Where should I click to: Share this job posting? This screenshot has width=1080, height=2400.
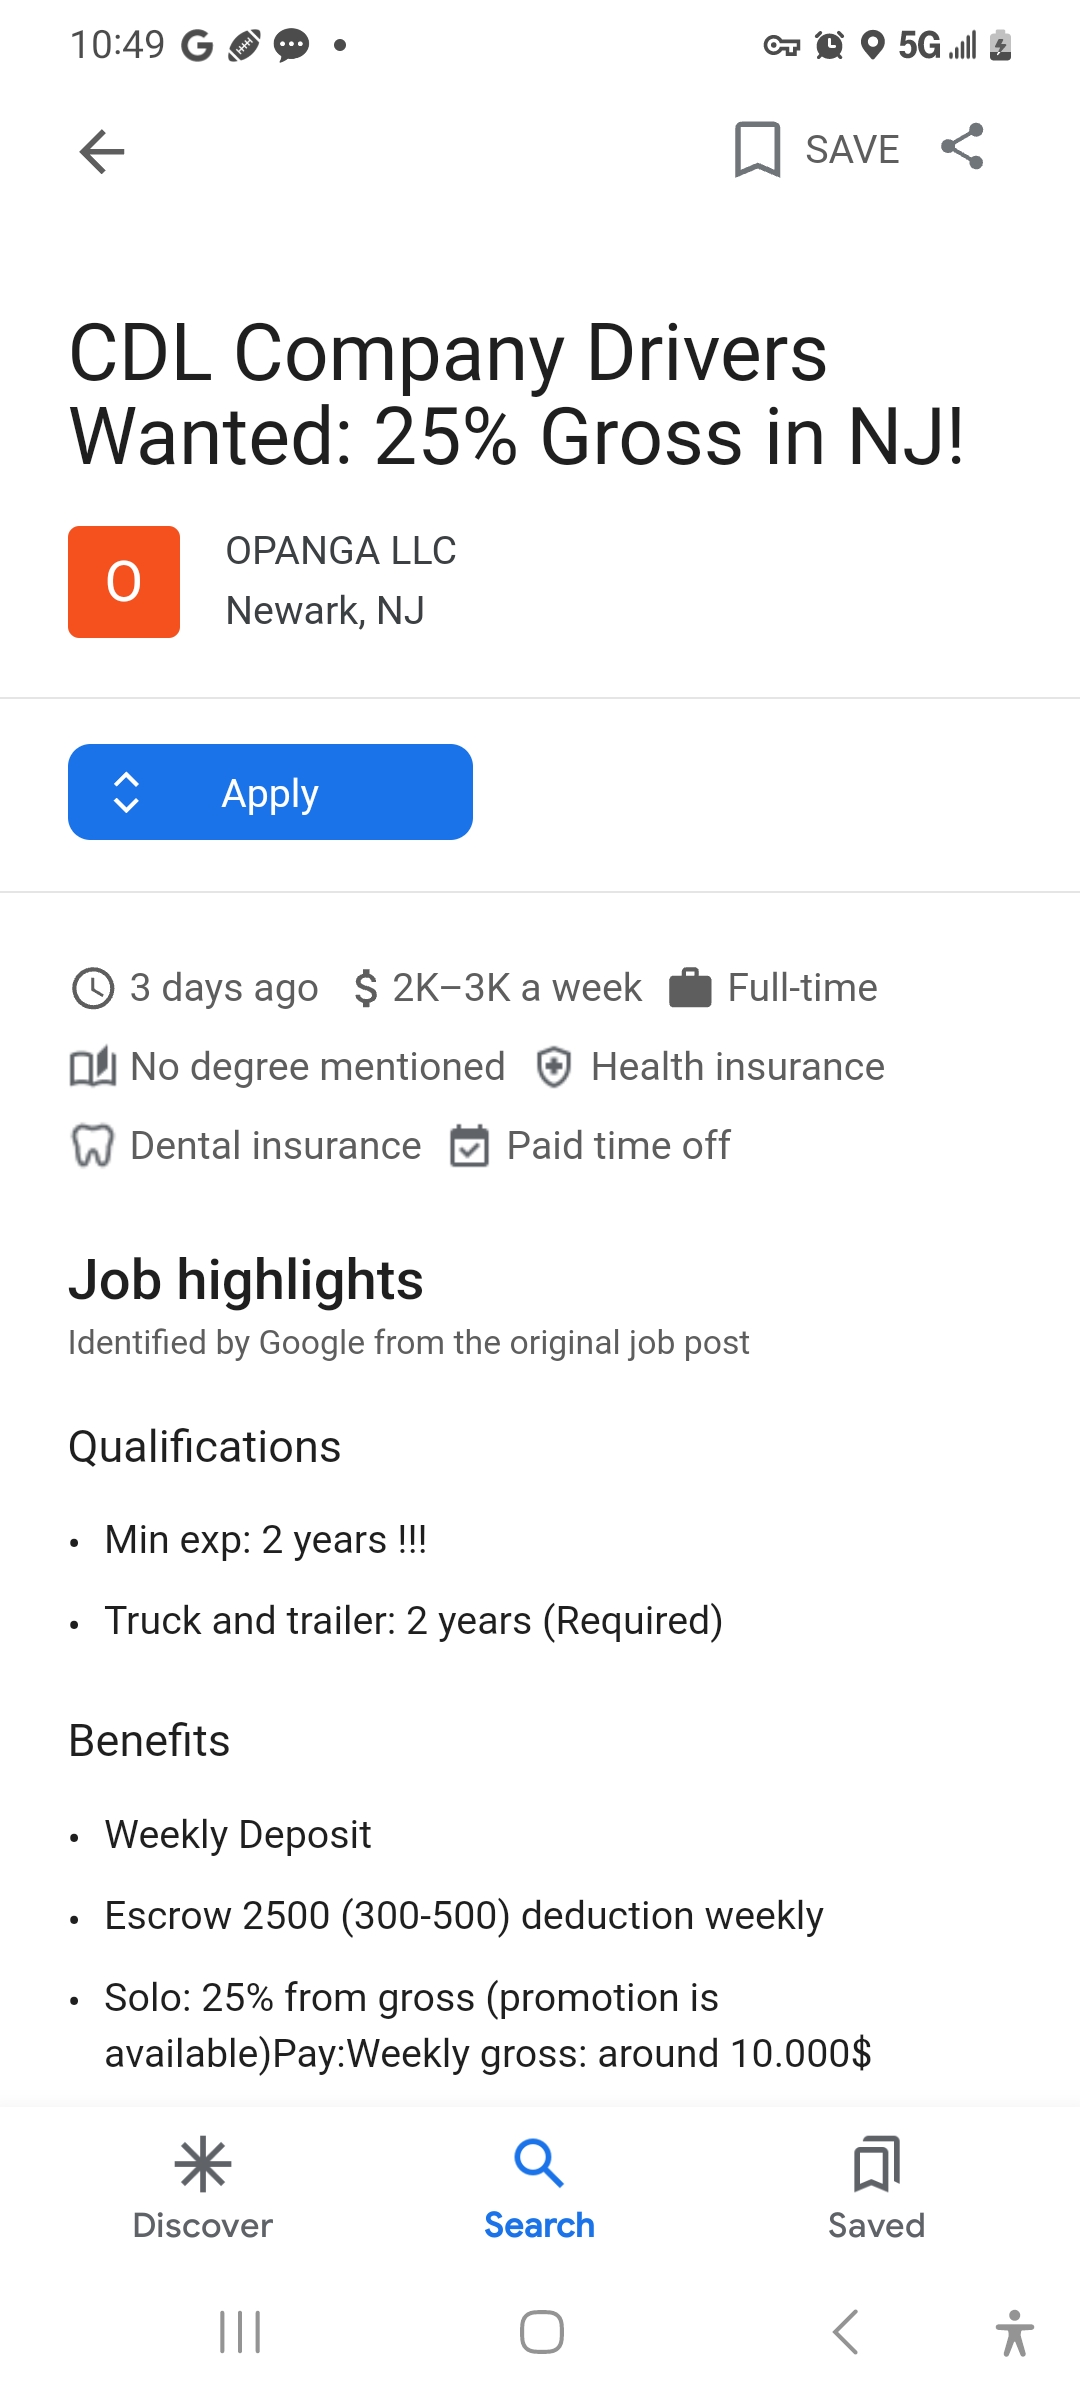point(962,147)
